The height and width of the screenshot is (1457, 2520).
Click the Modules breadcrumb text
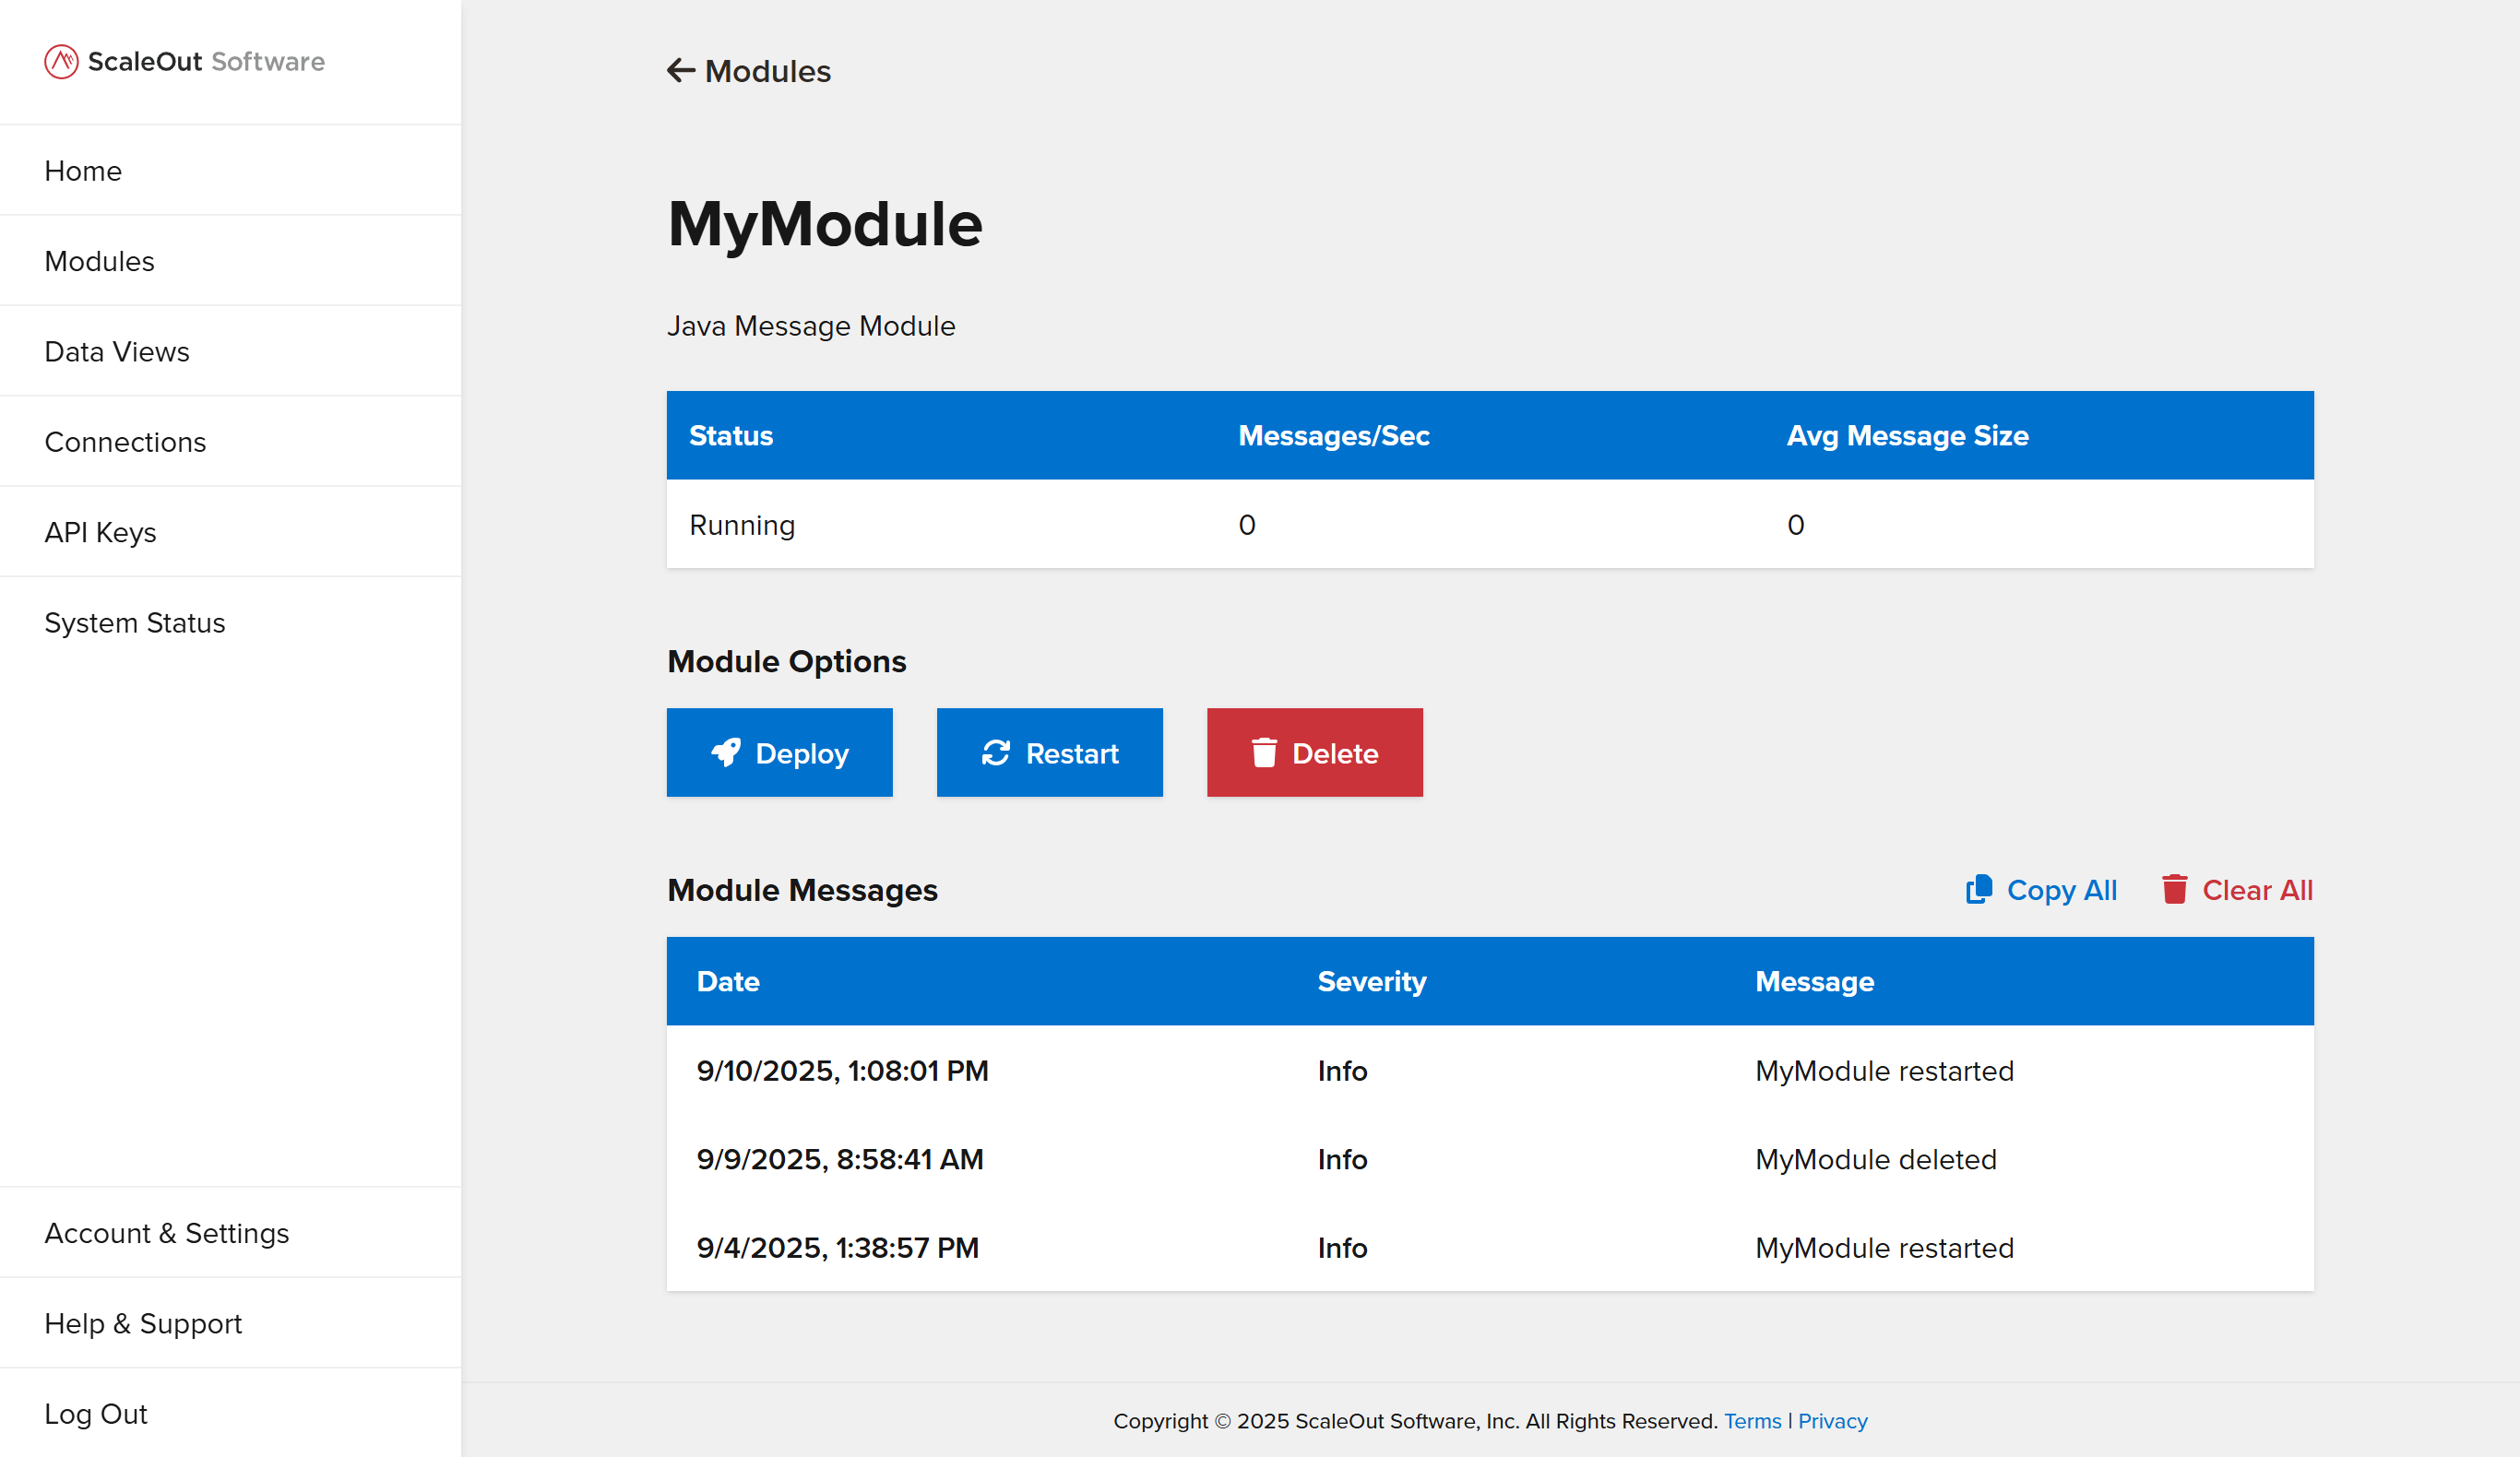[x=767, y=71]
